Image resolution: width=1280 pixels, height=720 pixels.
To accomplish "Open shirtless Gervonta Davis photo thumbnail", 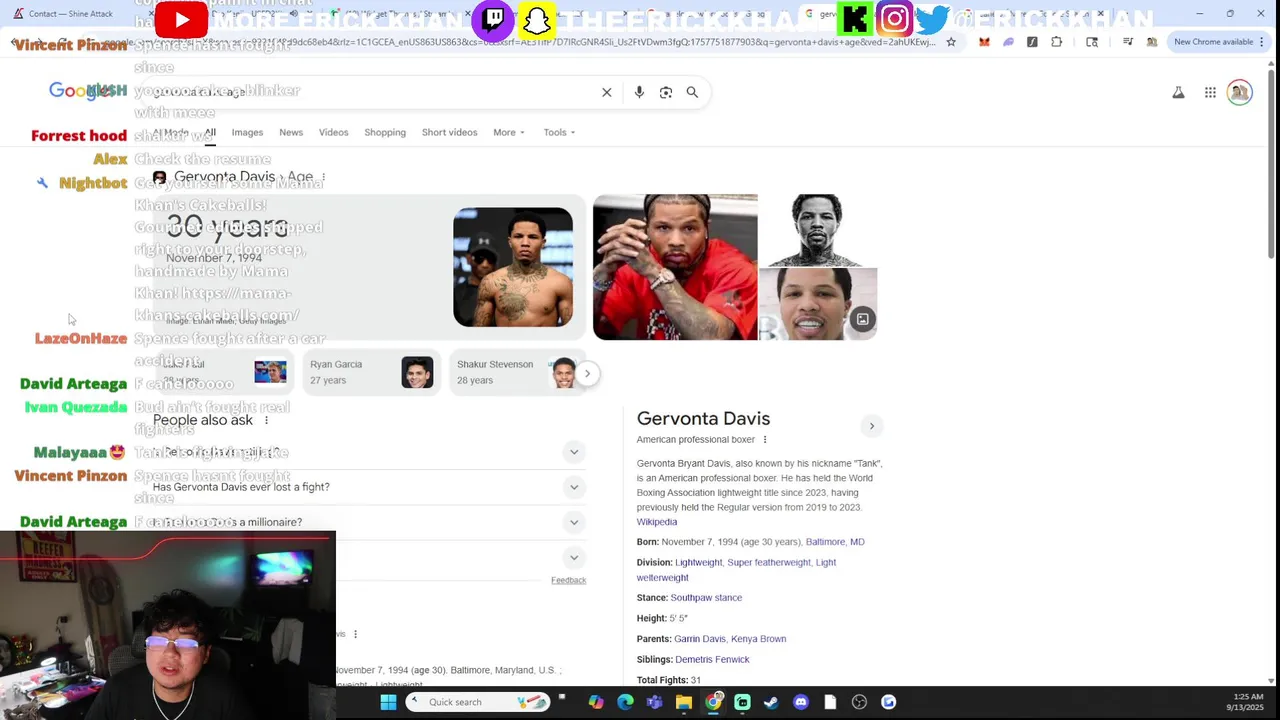I will point(513,267).
